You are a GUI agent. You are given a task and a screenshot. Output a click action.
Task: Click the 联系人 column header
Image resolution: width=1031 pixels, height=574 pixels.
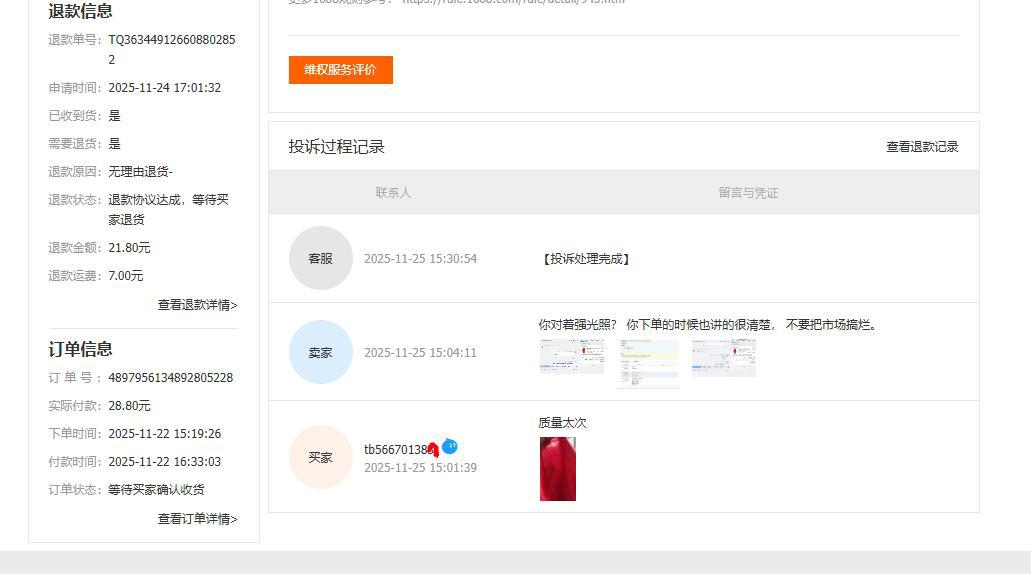click(x=393, y=193)
